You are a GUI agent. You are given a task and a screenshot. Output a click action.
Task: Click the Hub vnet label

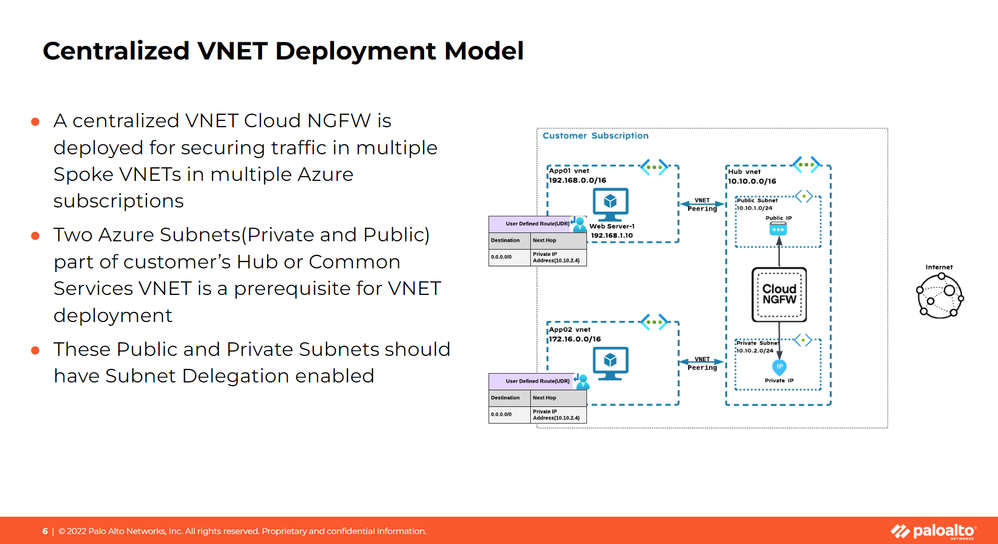pos(744,172)
